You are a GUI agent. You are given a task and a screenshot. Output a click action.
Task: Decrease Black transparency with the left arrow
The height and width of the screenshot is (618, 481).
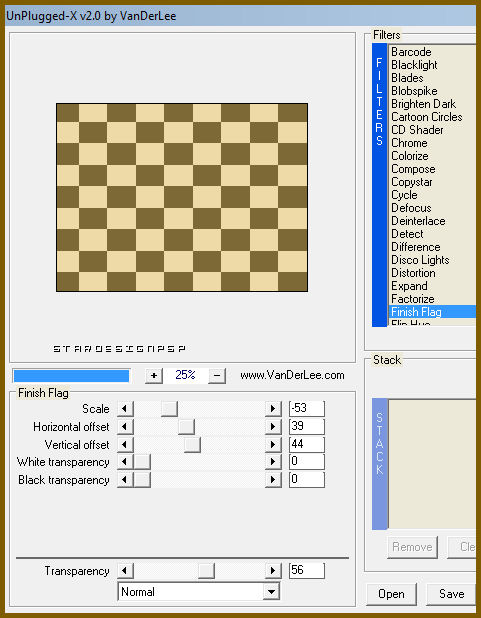(125, 480)
